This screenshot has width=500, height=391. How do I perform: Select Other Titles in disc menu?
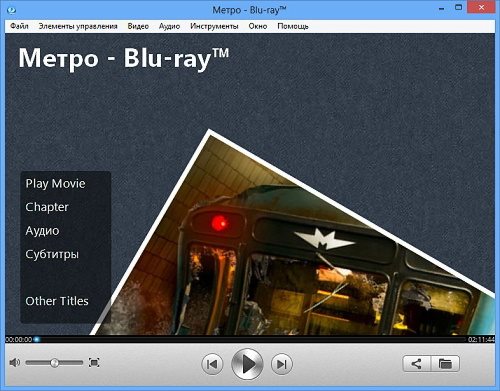tap(57, 301)
